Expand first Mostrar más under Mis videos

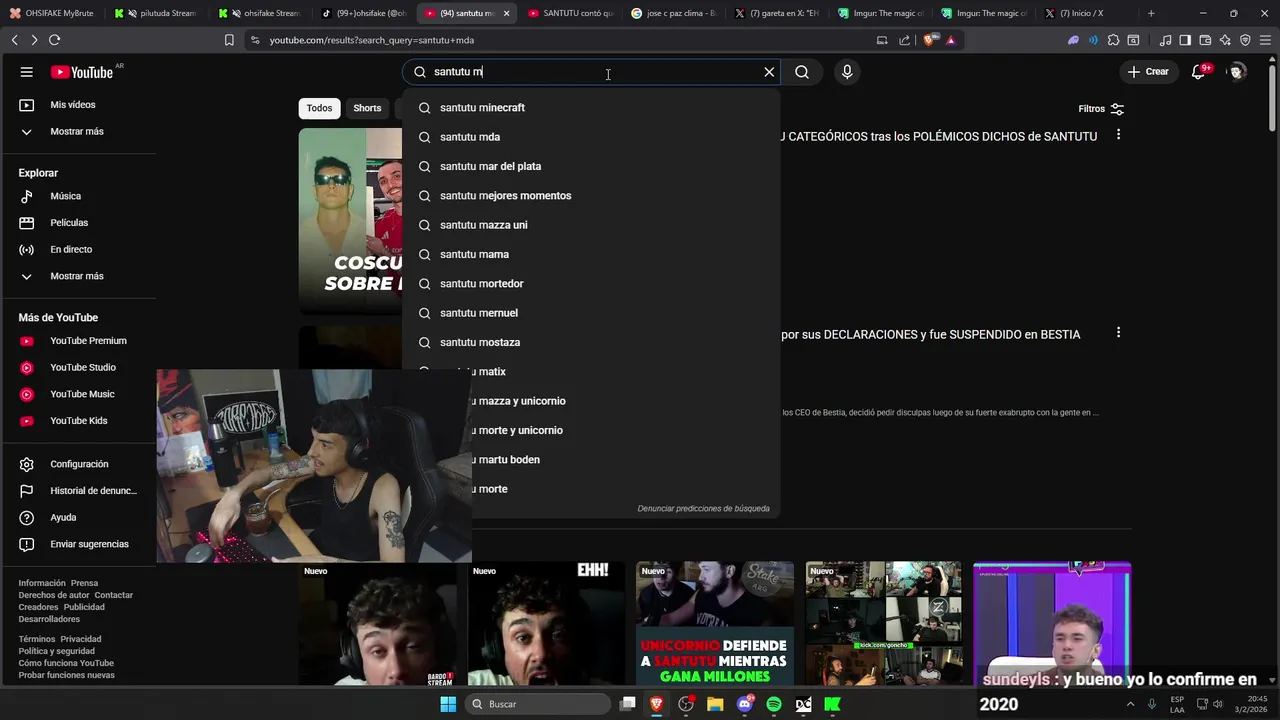pyautogui.click(x=78, y=132)
